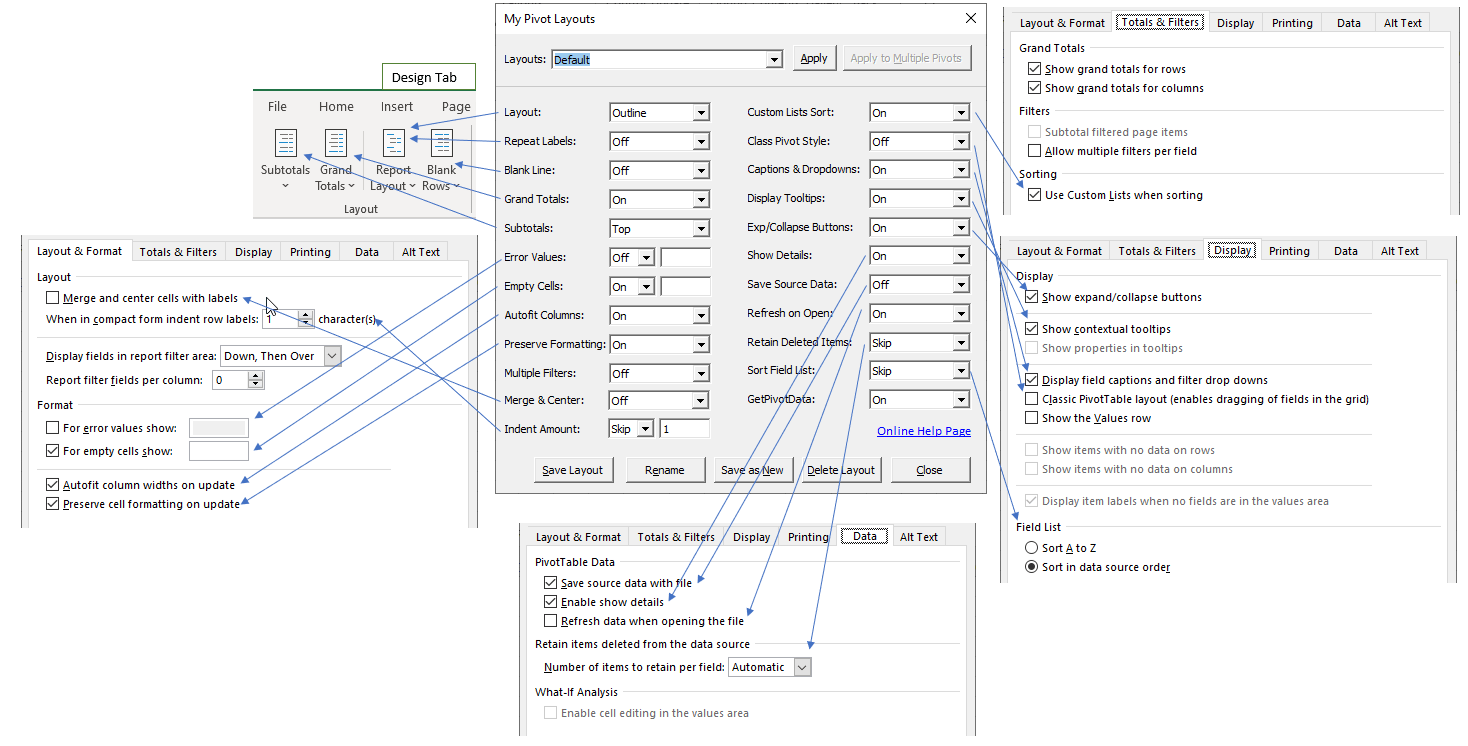Open the Subtotals Top dropdown
This screenshot has height=746, width=1468.
tap(700, 229)
